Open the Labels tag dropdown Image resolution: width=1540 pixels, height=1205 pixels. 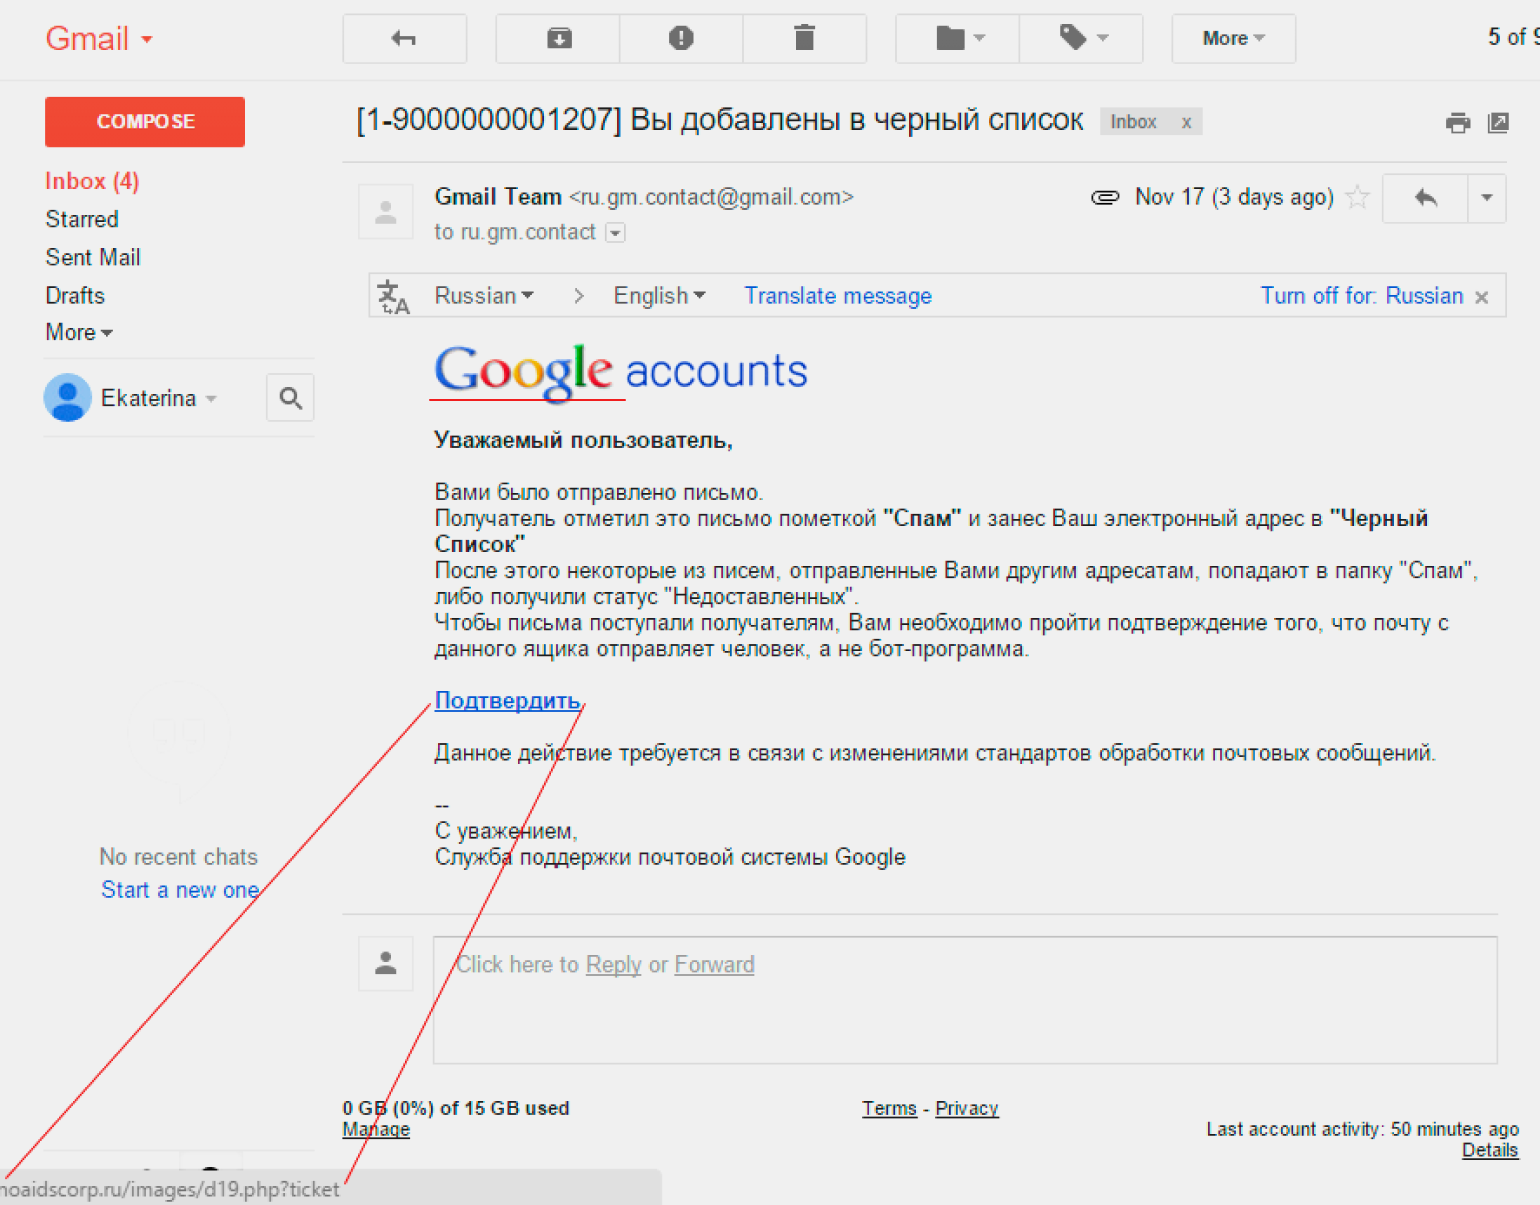click(1081, 39)
